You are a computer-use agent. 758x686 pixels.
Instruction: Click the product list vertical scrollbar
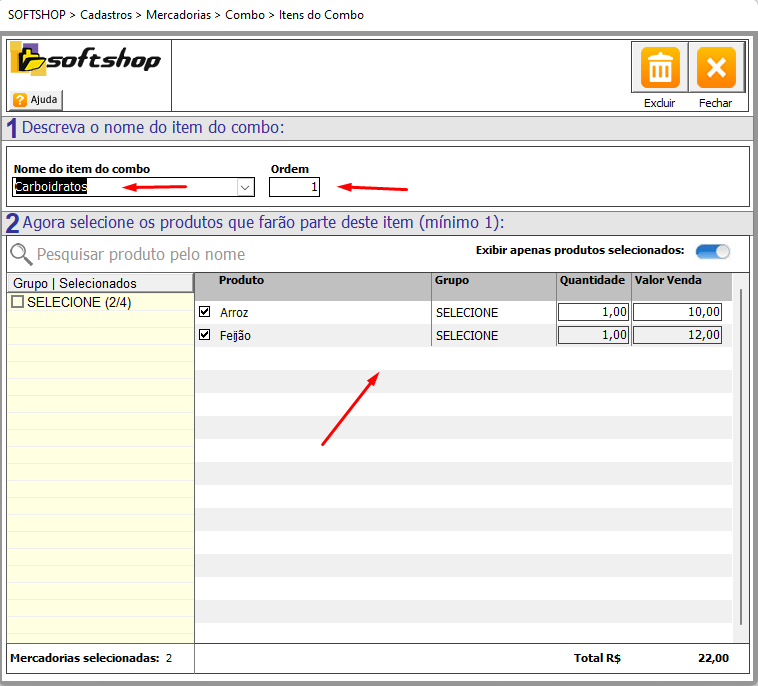coord(741,450)
